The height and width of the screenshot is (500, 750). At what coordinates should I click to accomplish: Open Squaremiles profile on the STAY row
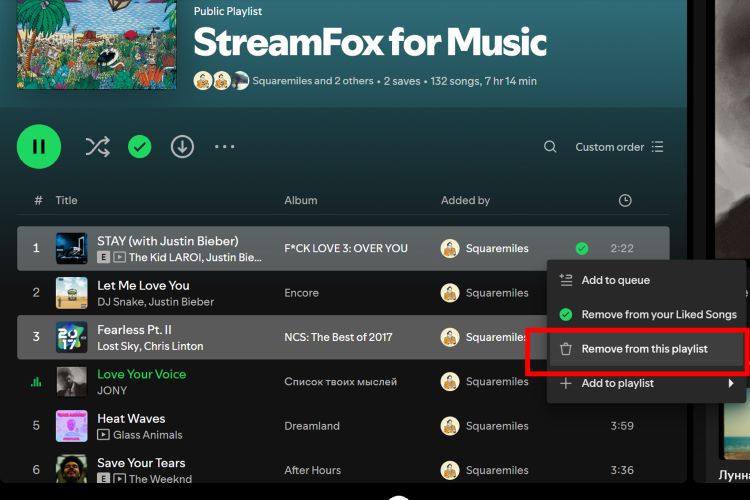[497, 248]
